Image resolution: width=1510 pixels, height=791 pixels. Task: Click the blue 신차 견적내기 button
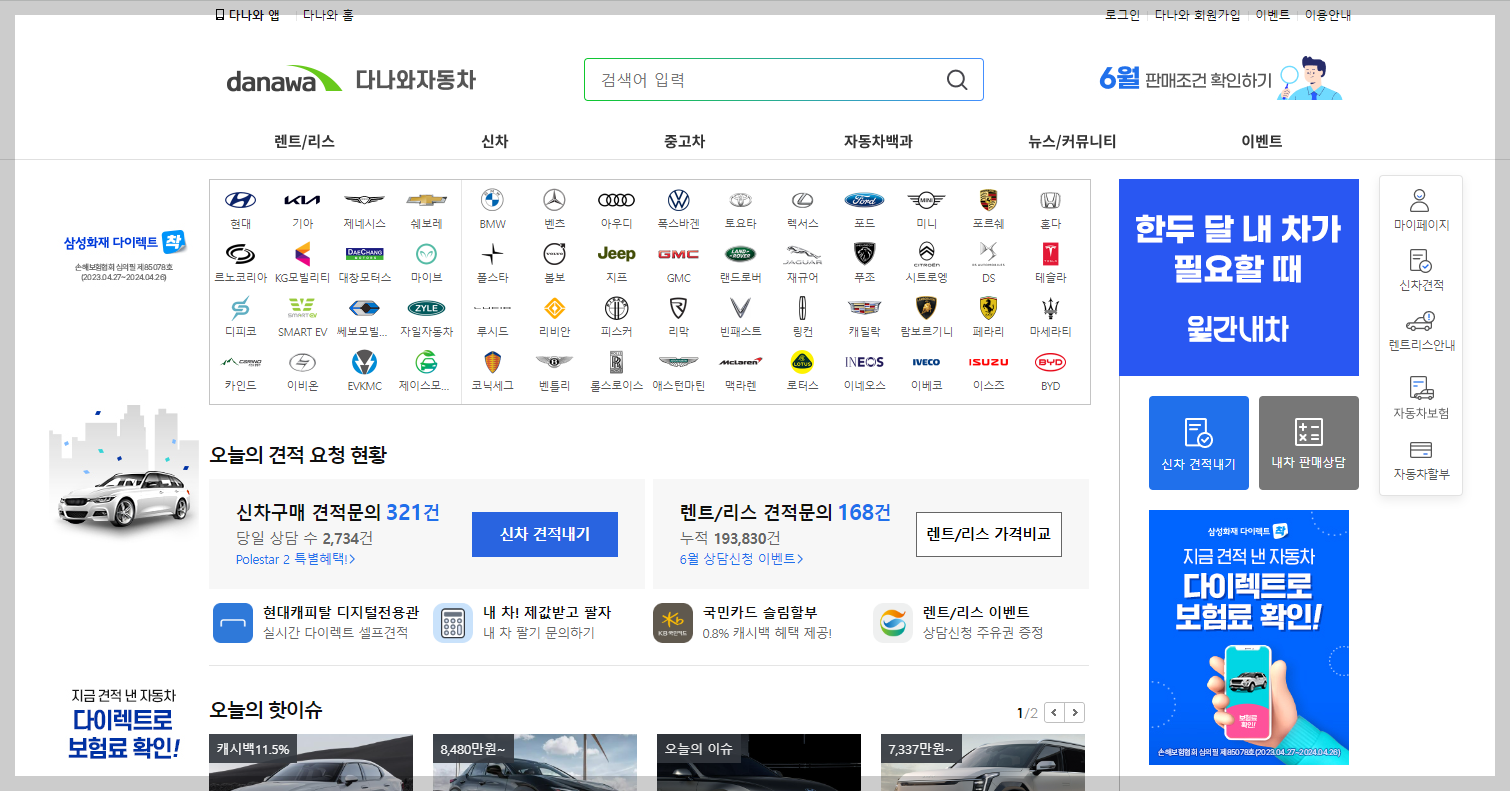545,534
